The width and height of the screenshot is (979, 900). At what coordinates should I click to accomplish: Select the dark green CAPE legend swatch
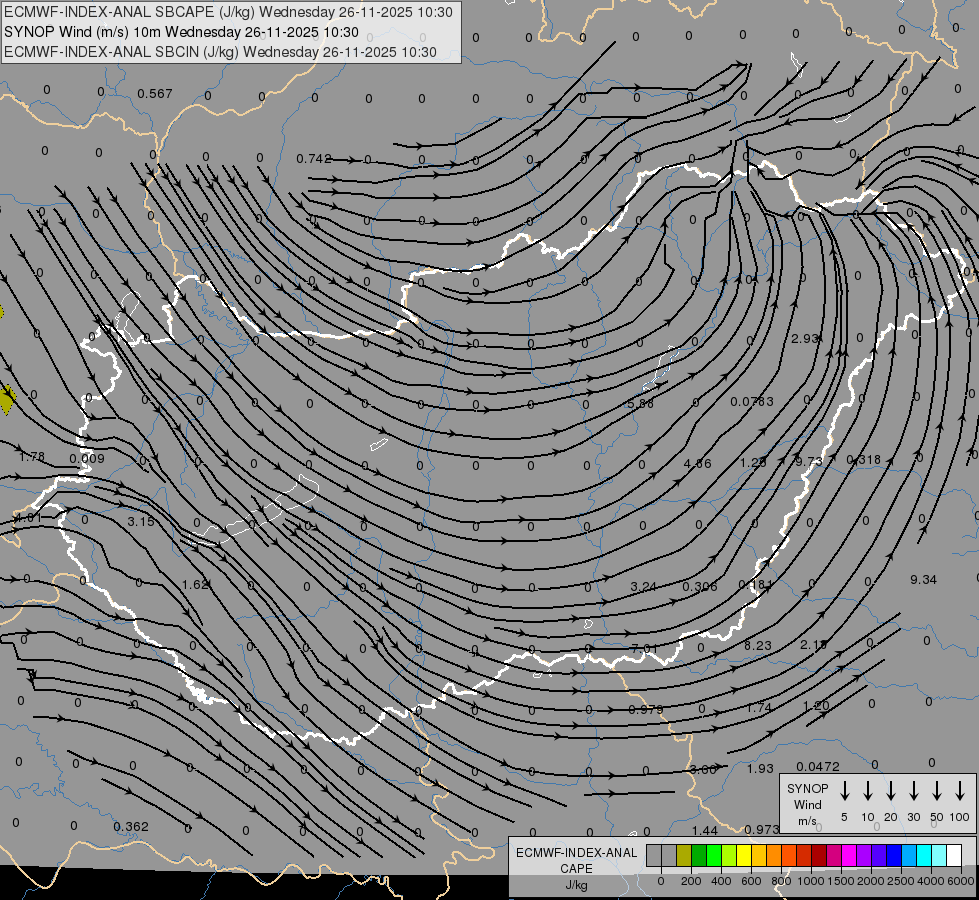click(699, 856)
